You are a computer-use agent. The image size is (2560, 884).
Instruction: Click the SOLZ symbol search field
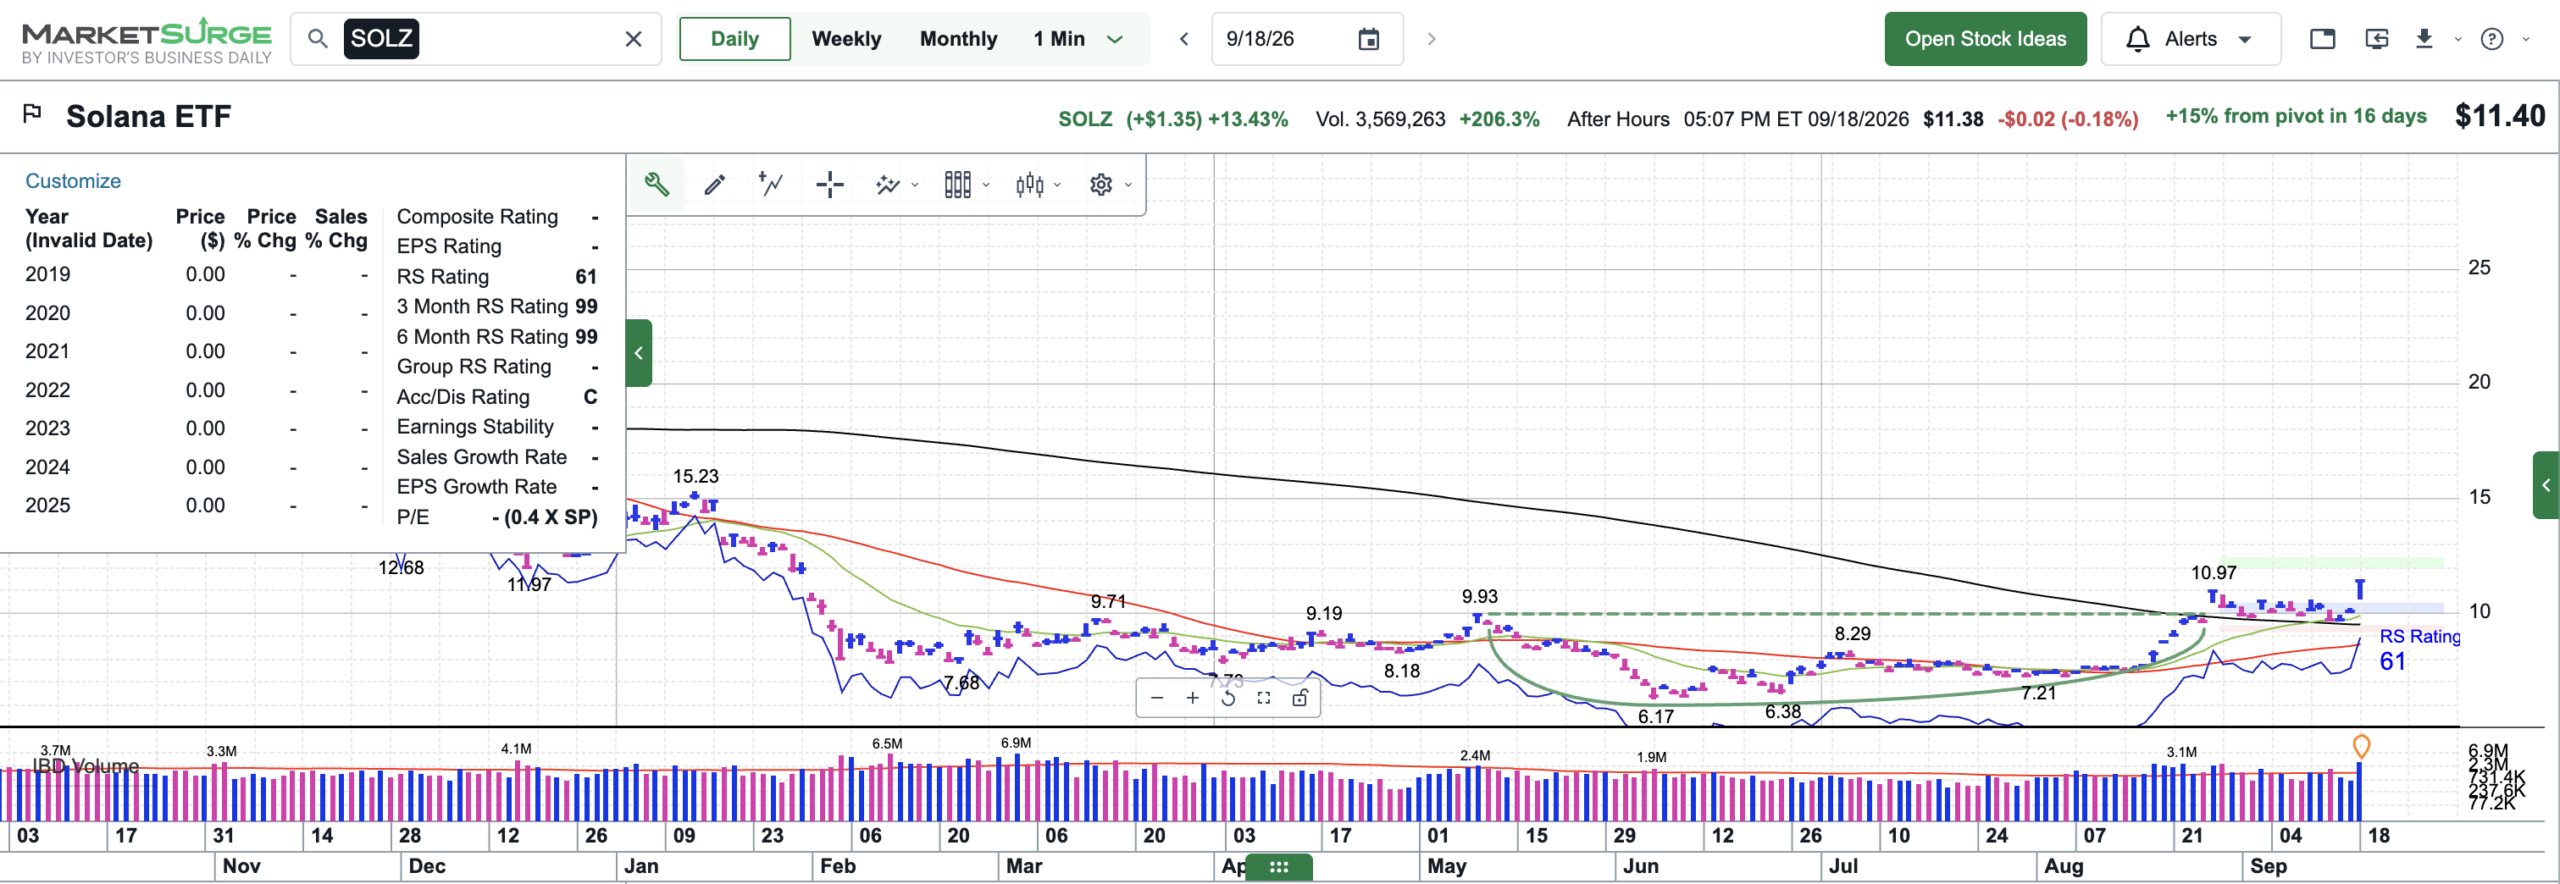tap(476, 39)
